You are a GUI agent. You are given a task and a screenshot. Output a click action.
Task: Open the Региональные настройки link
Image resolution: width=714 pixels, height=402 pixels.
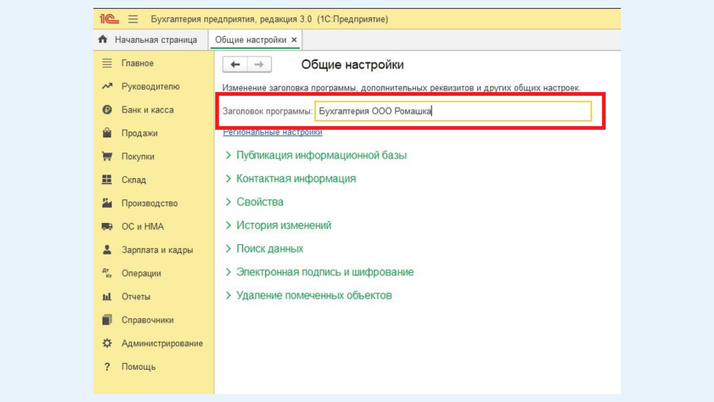(x=272, y=132)
